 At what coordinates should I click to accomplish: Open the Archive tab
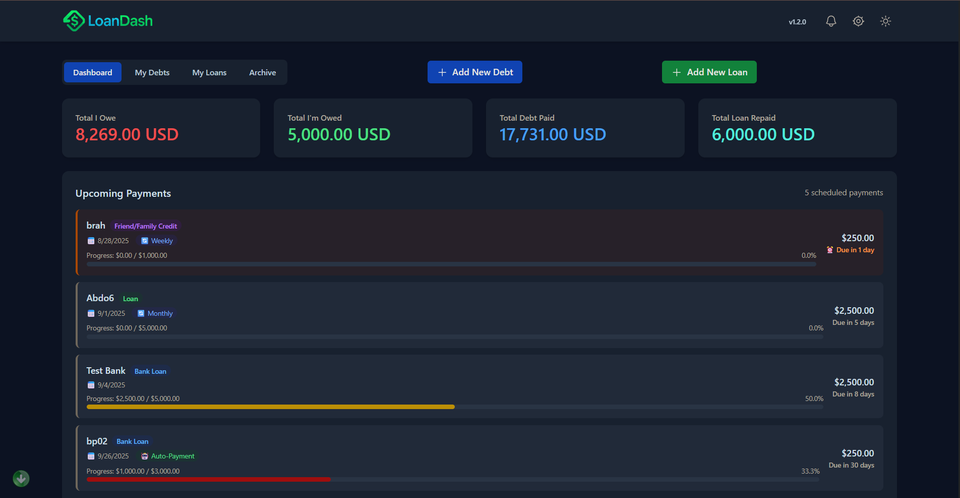click(262, 72)
